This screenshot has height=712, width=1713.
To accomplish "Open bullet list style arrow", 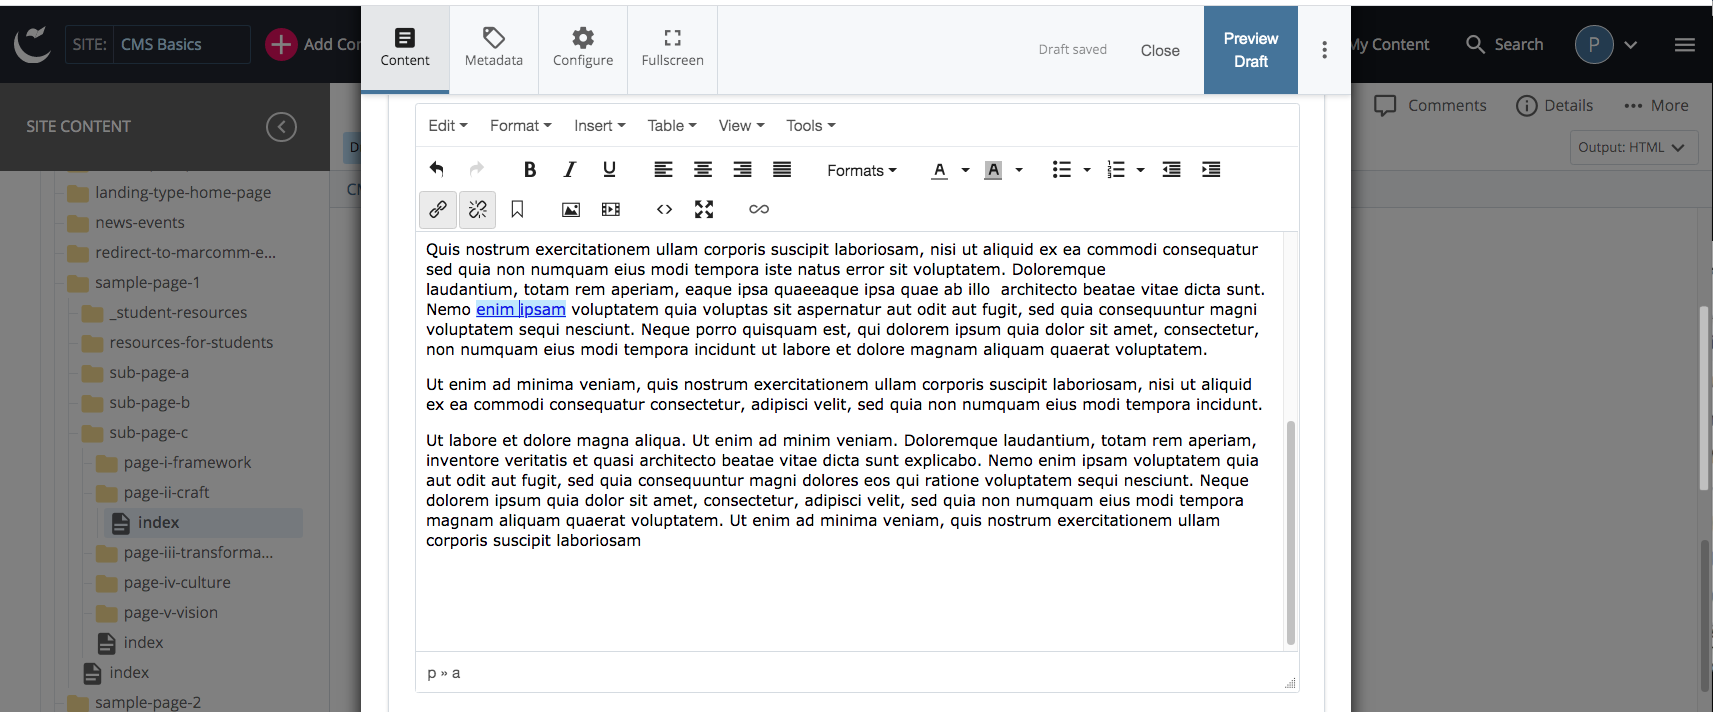I will point(1087,170).
